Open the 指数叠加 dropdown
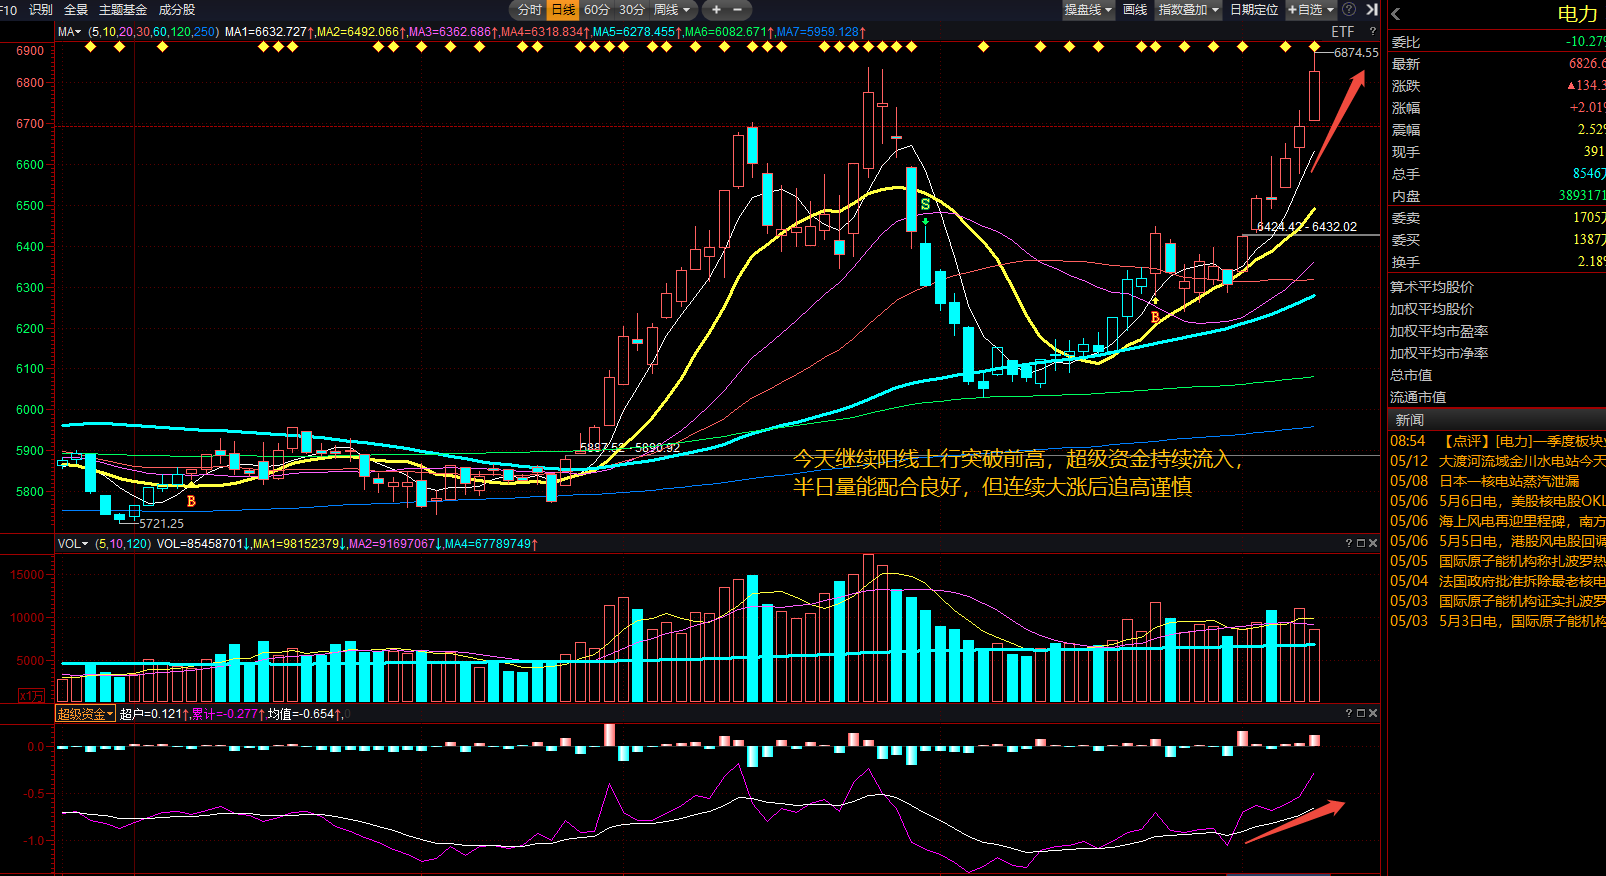Image resolution: width=1606 pixels, height=876 pixels. [x=1188, y=10]
